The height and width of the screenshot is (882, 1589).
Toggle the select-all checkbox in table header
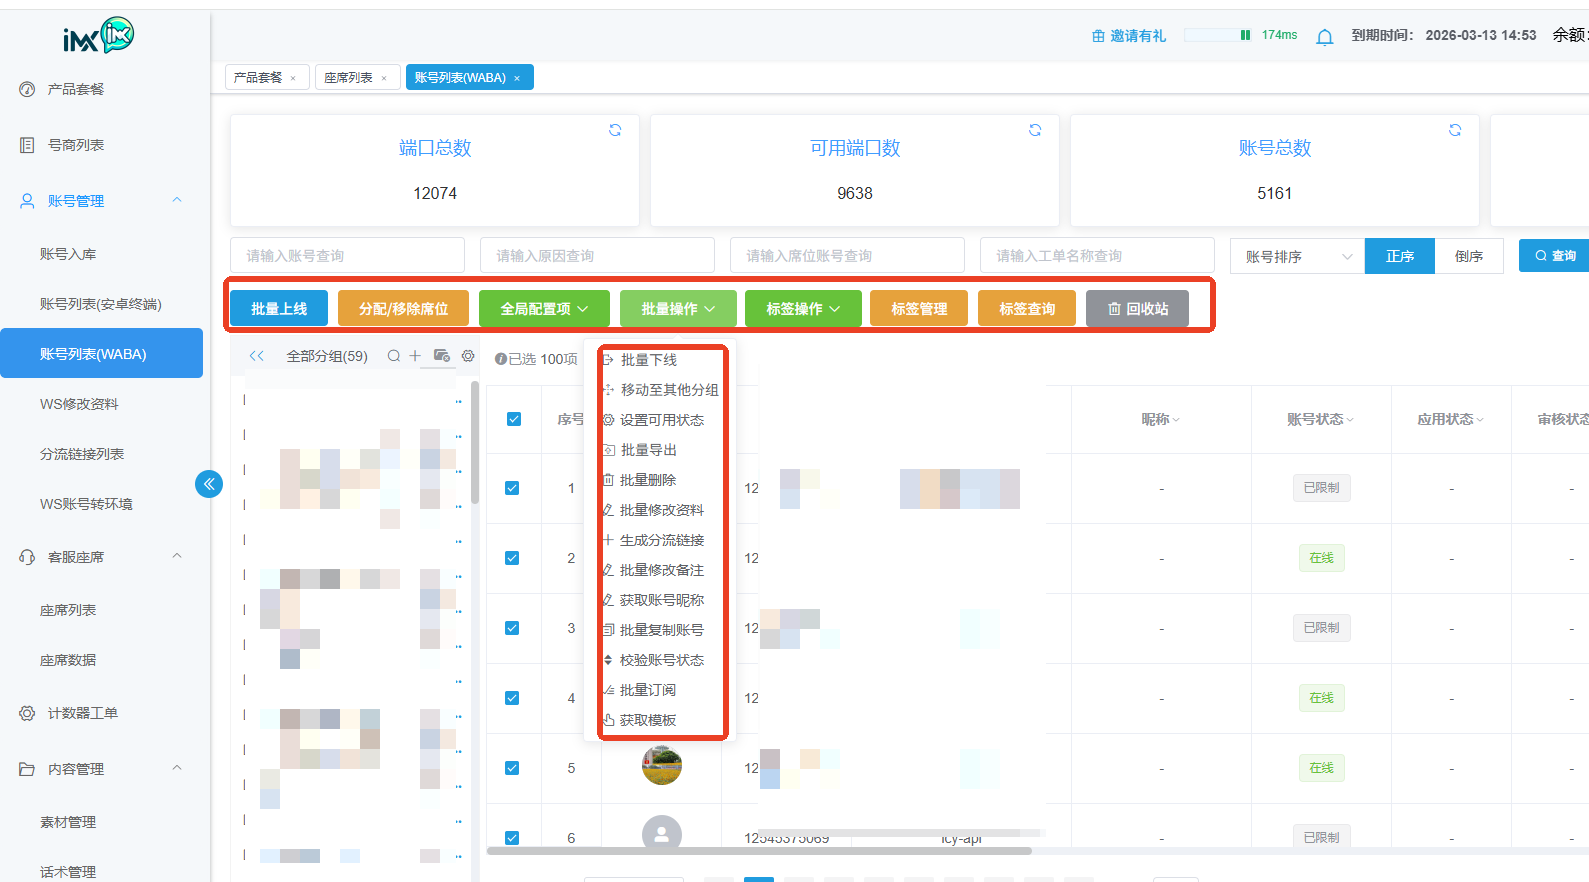point(514,419)
